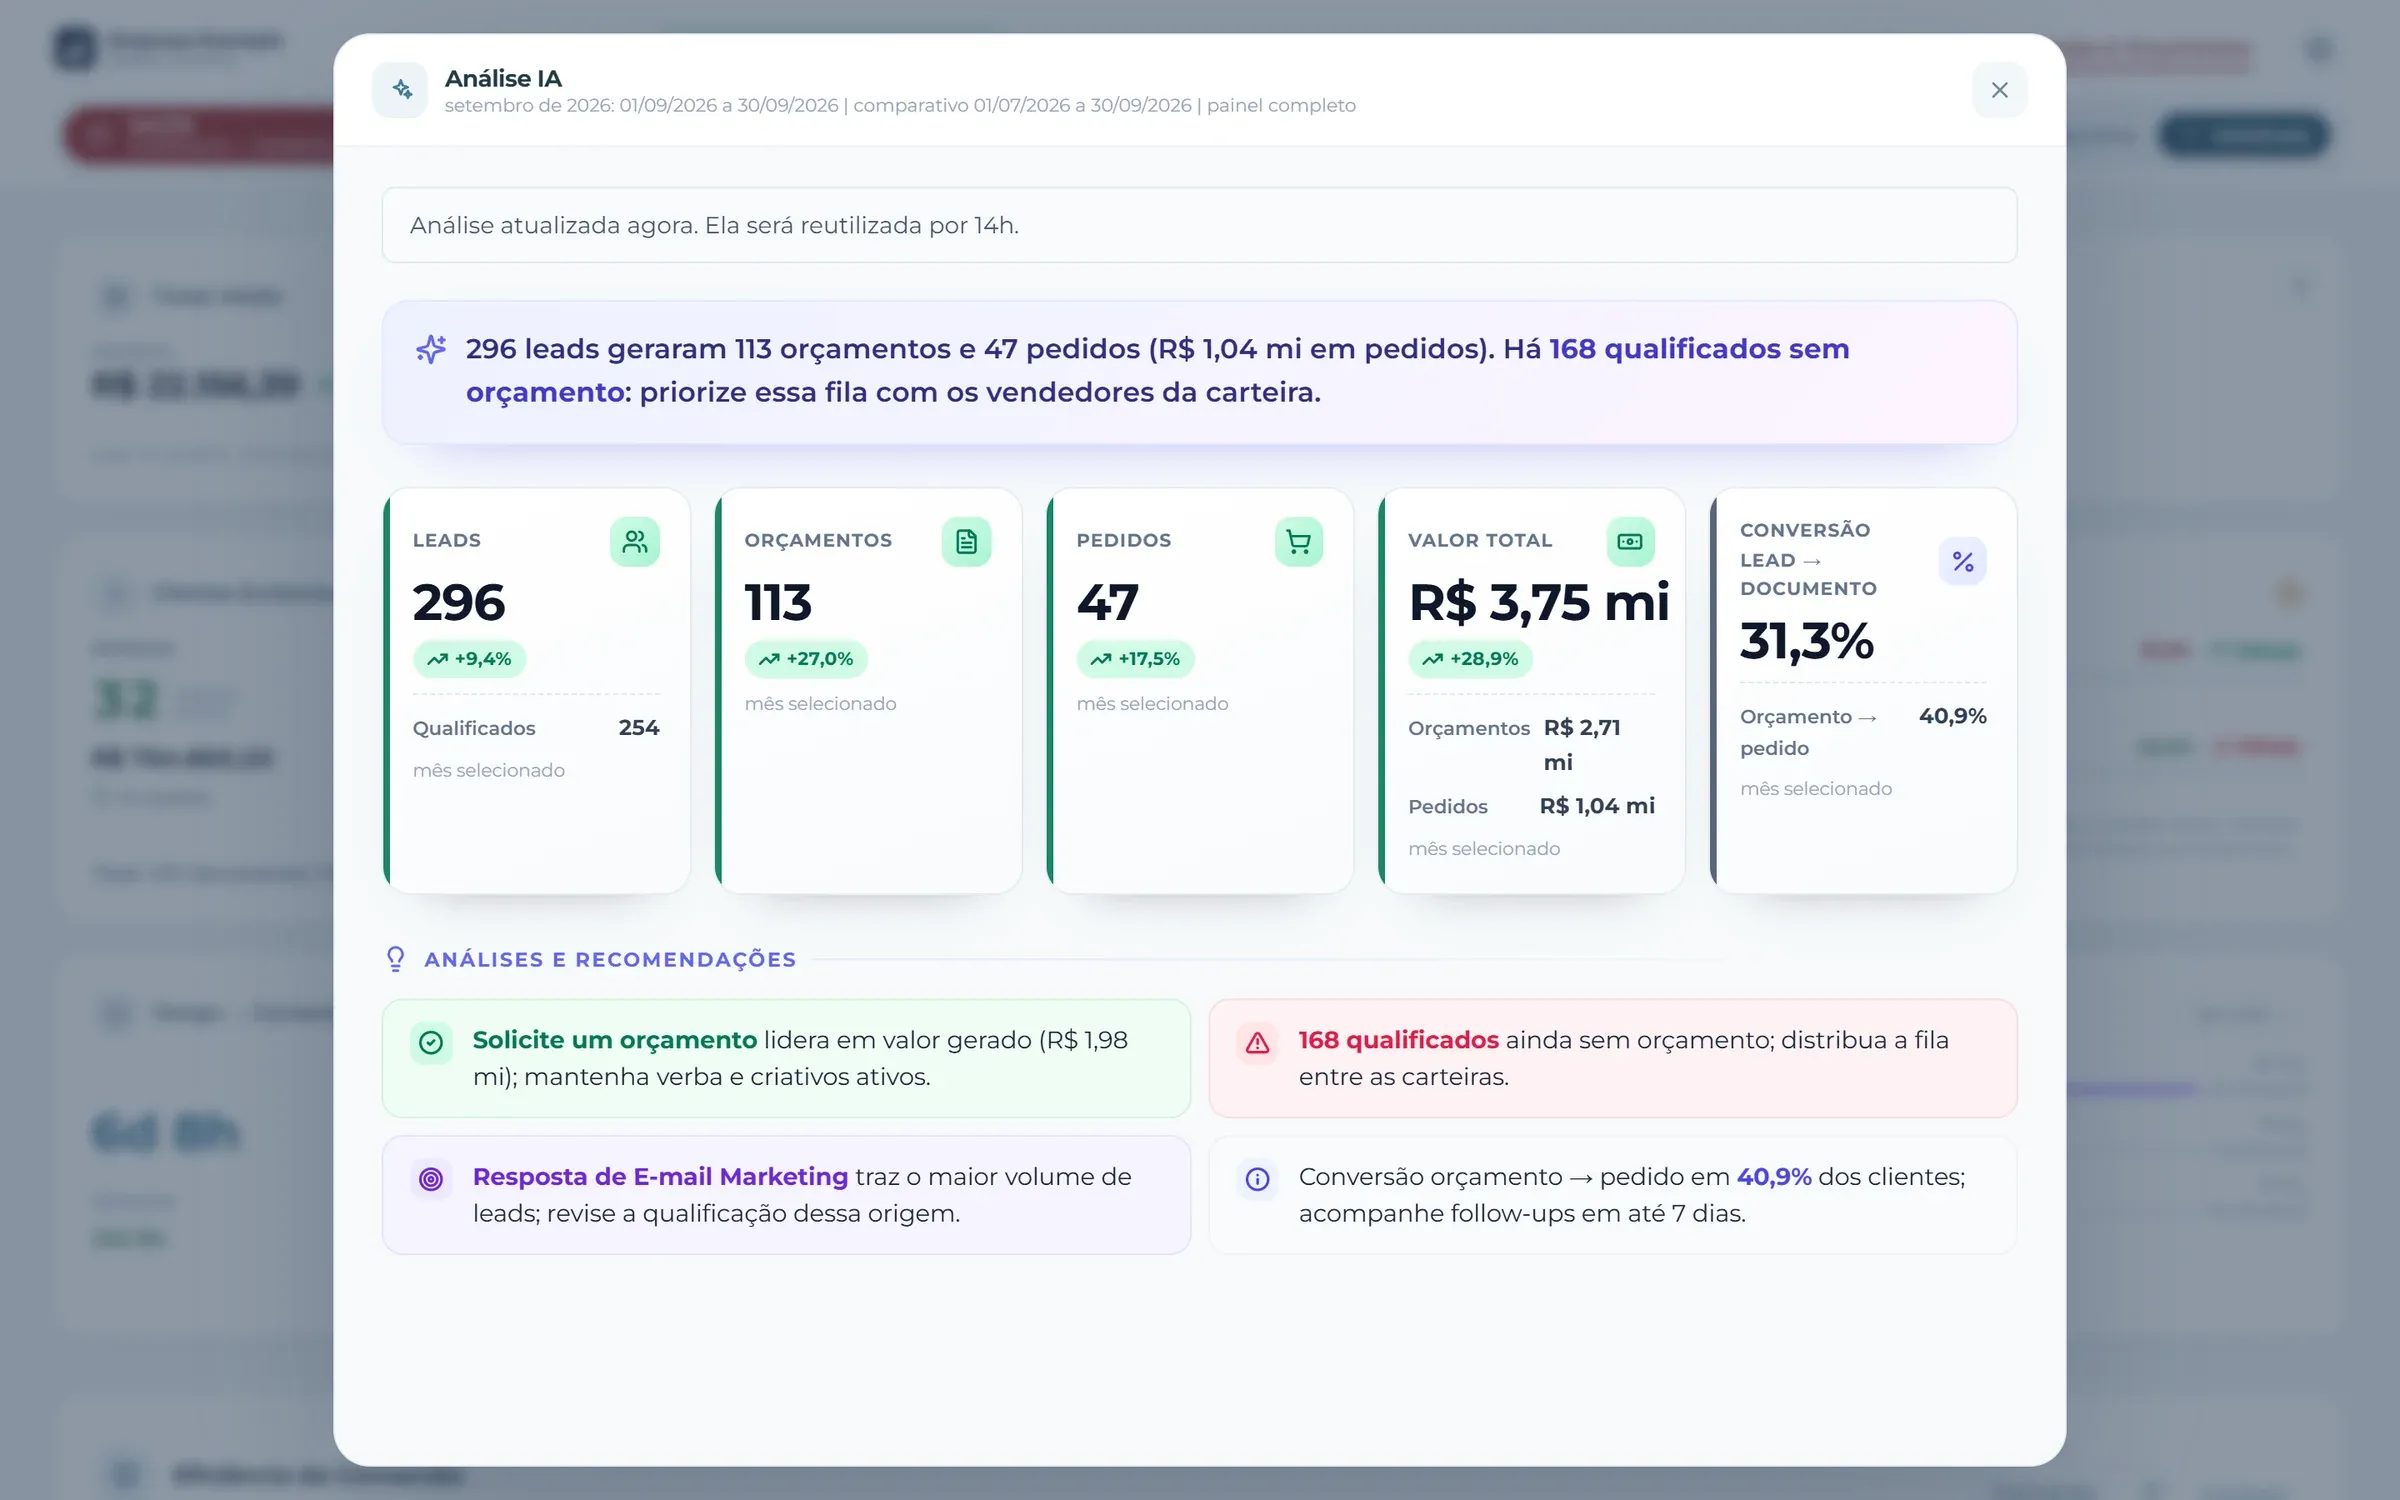Click the 'Solicite um orçamento' highlighted text
Viewport: 2400px width, 1500px height.
coord(615,1040)
